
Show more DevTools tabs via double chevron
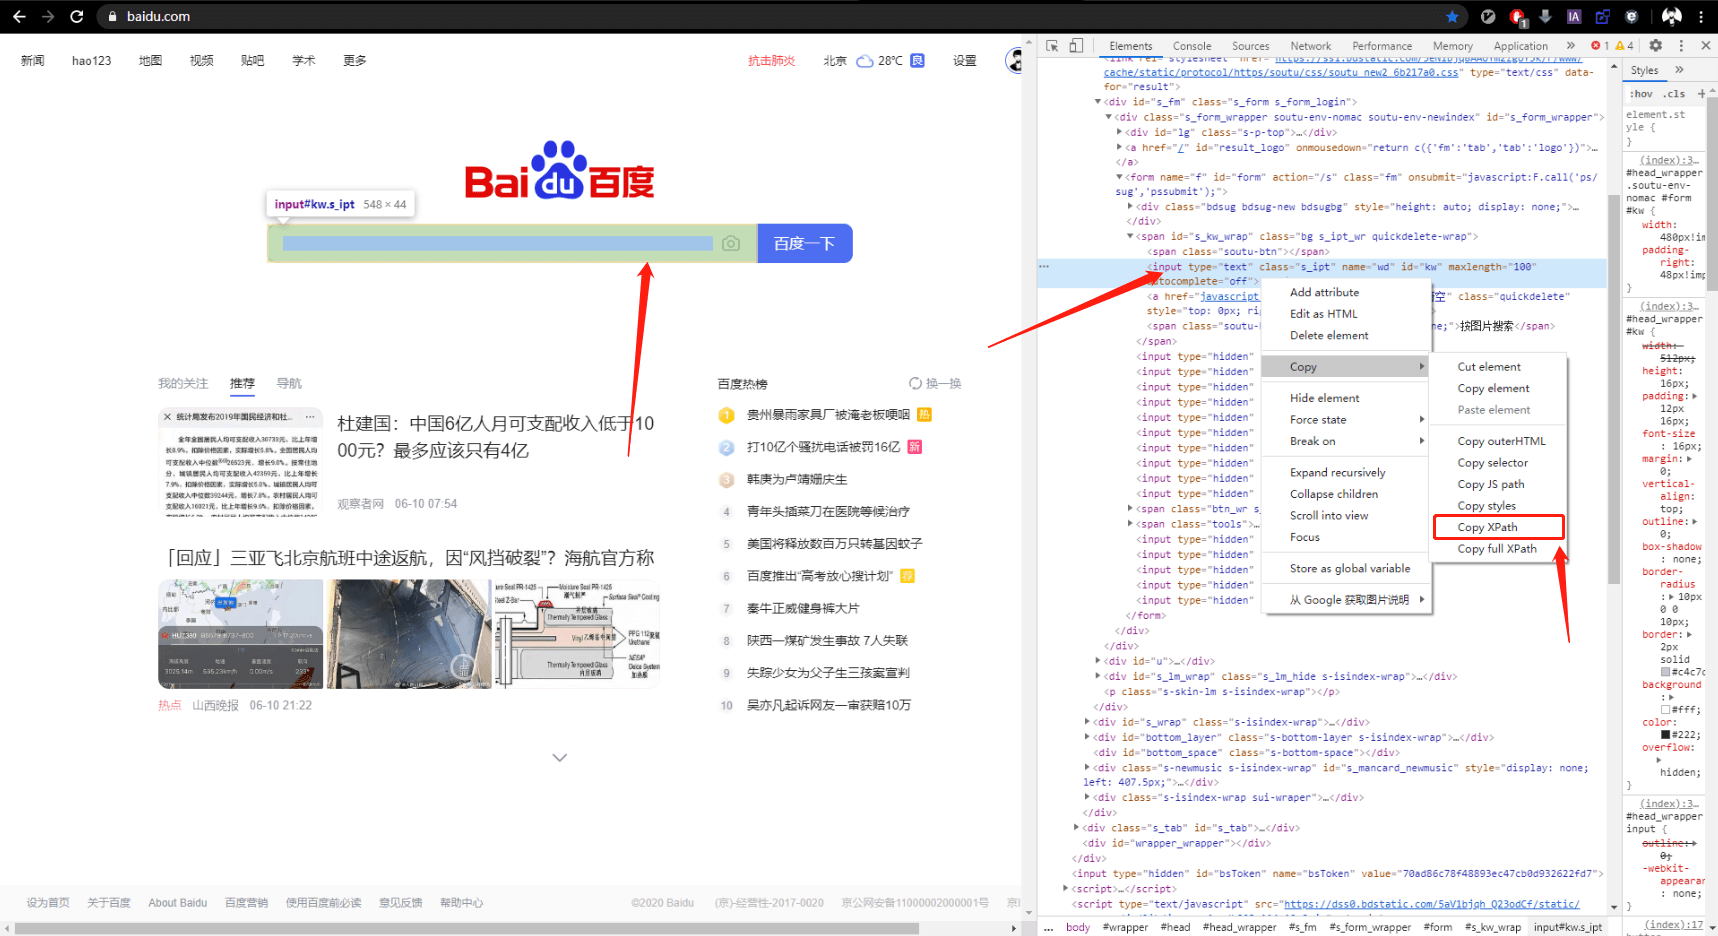1570,45
